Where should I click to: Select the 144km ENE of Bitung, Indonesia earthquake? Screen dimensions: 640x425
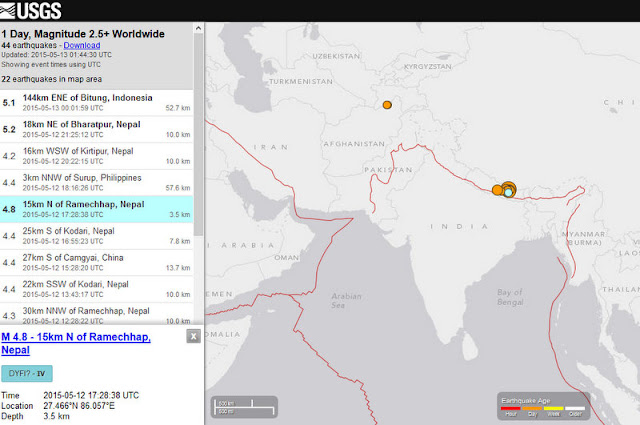[x=96, y=102]
